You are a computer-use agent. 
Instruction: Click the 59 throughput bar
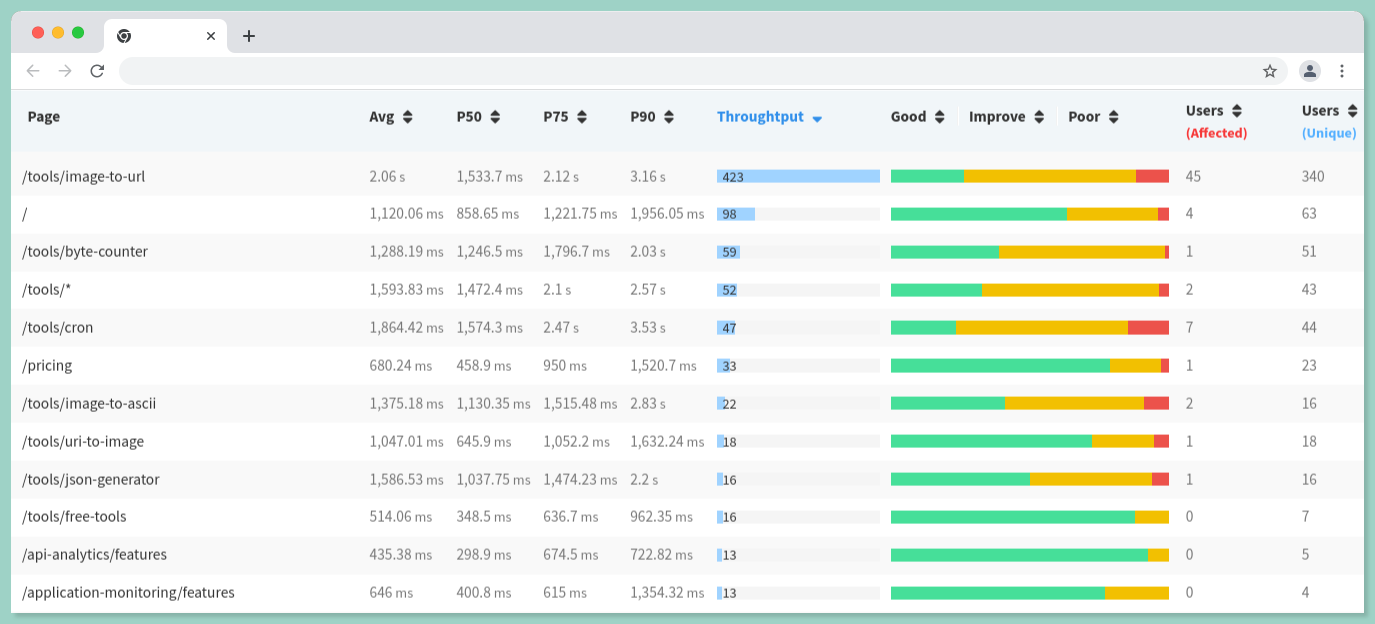click(728, 252)
